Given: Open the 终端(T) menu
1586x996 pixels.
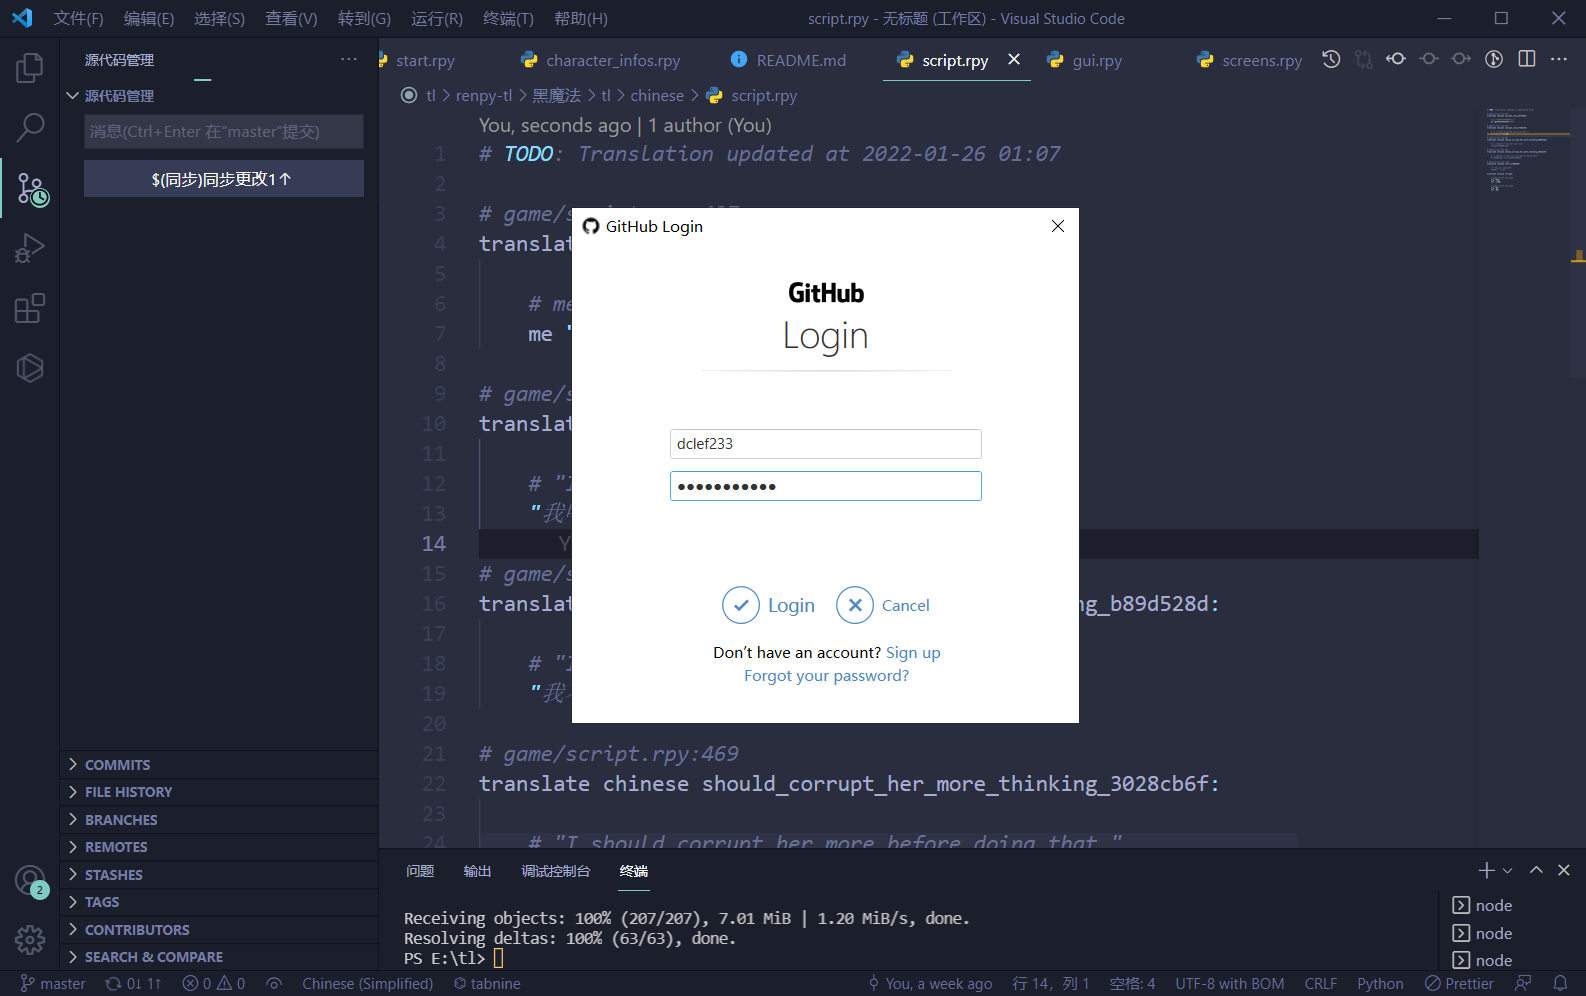Looking at the screenshot, I should [x=508, y=19].
